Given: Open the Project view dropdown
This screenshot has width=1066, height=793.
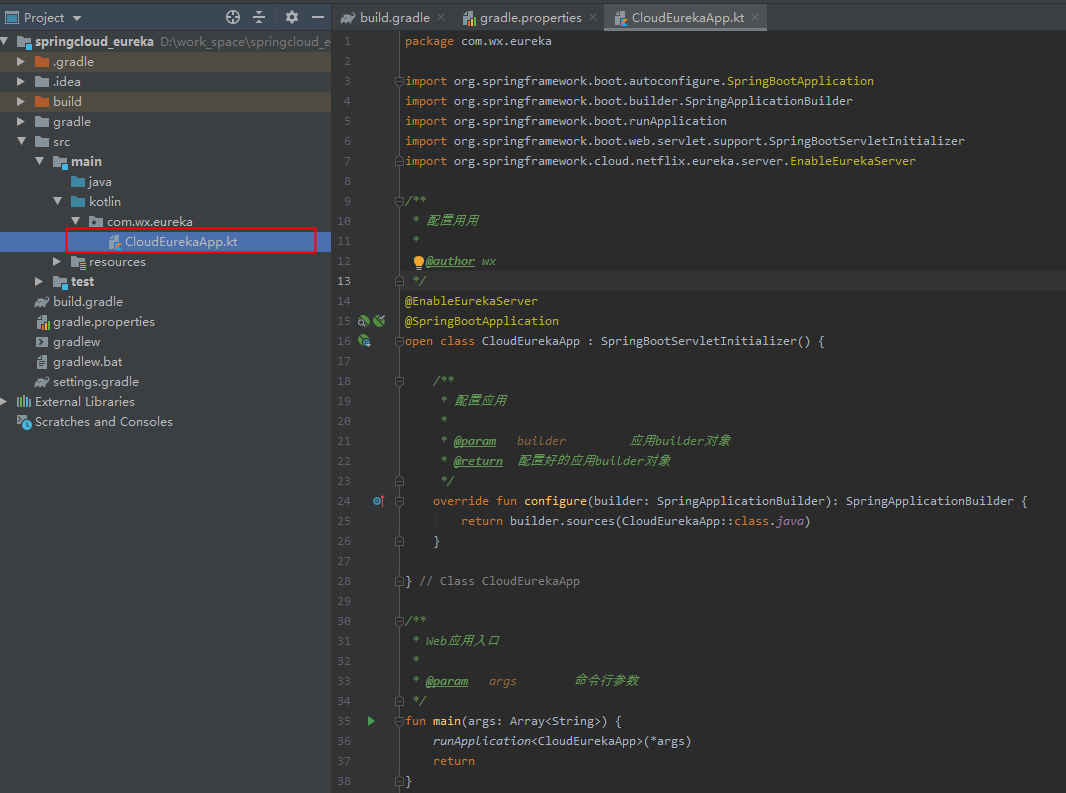Looking at the screenshot, I should pos(77,18).
